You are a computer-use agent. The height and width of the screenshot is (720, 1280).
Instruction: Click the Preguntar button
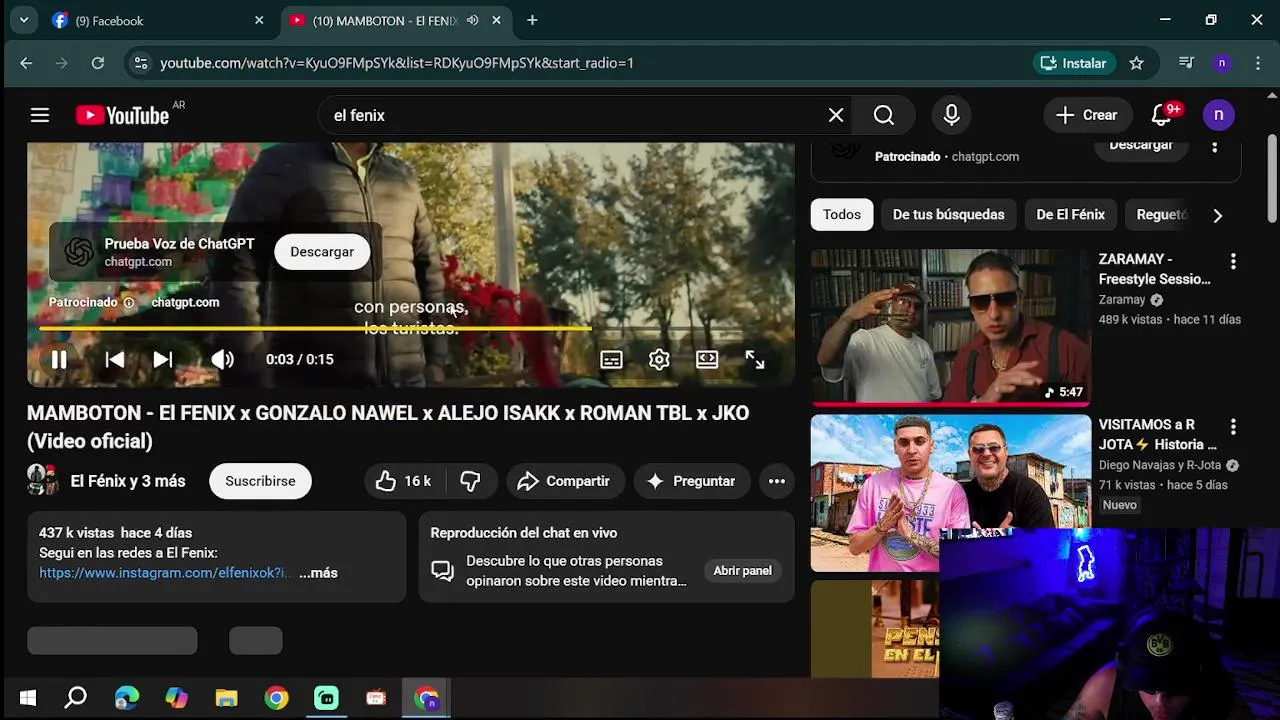pyautogui.click(x=691, y=481)
